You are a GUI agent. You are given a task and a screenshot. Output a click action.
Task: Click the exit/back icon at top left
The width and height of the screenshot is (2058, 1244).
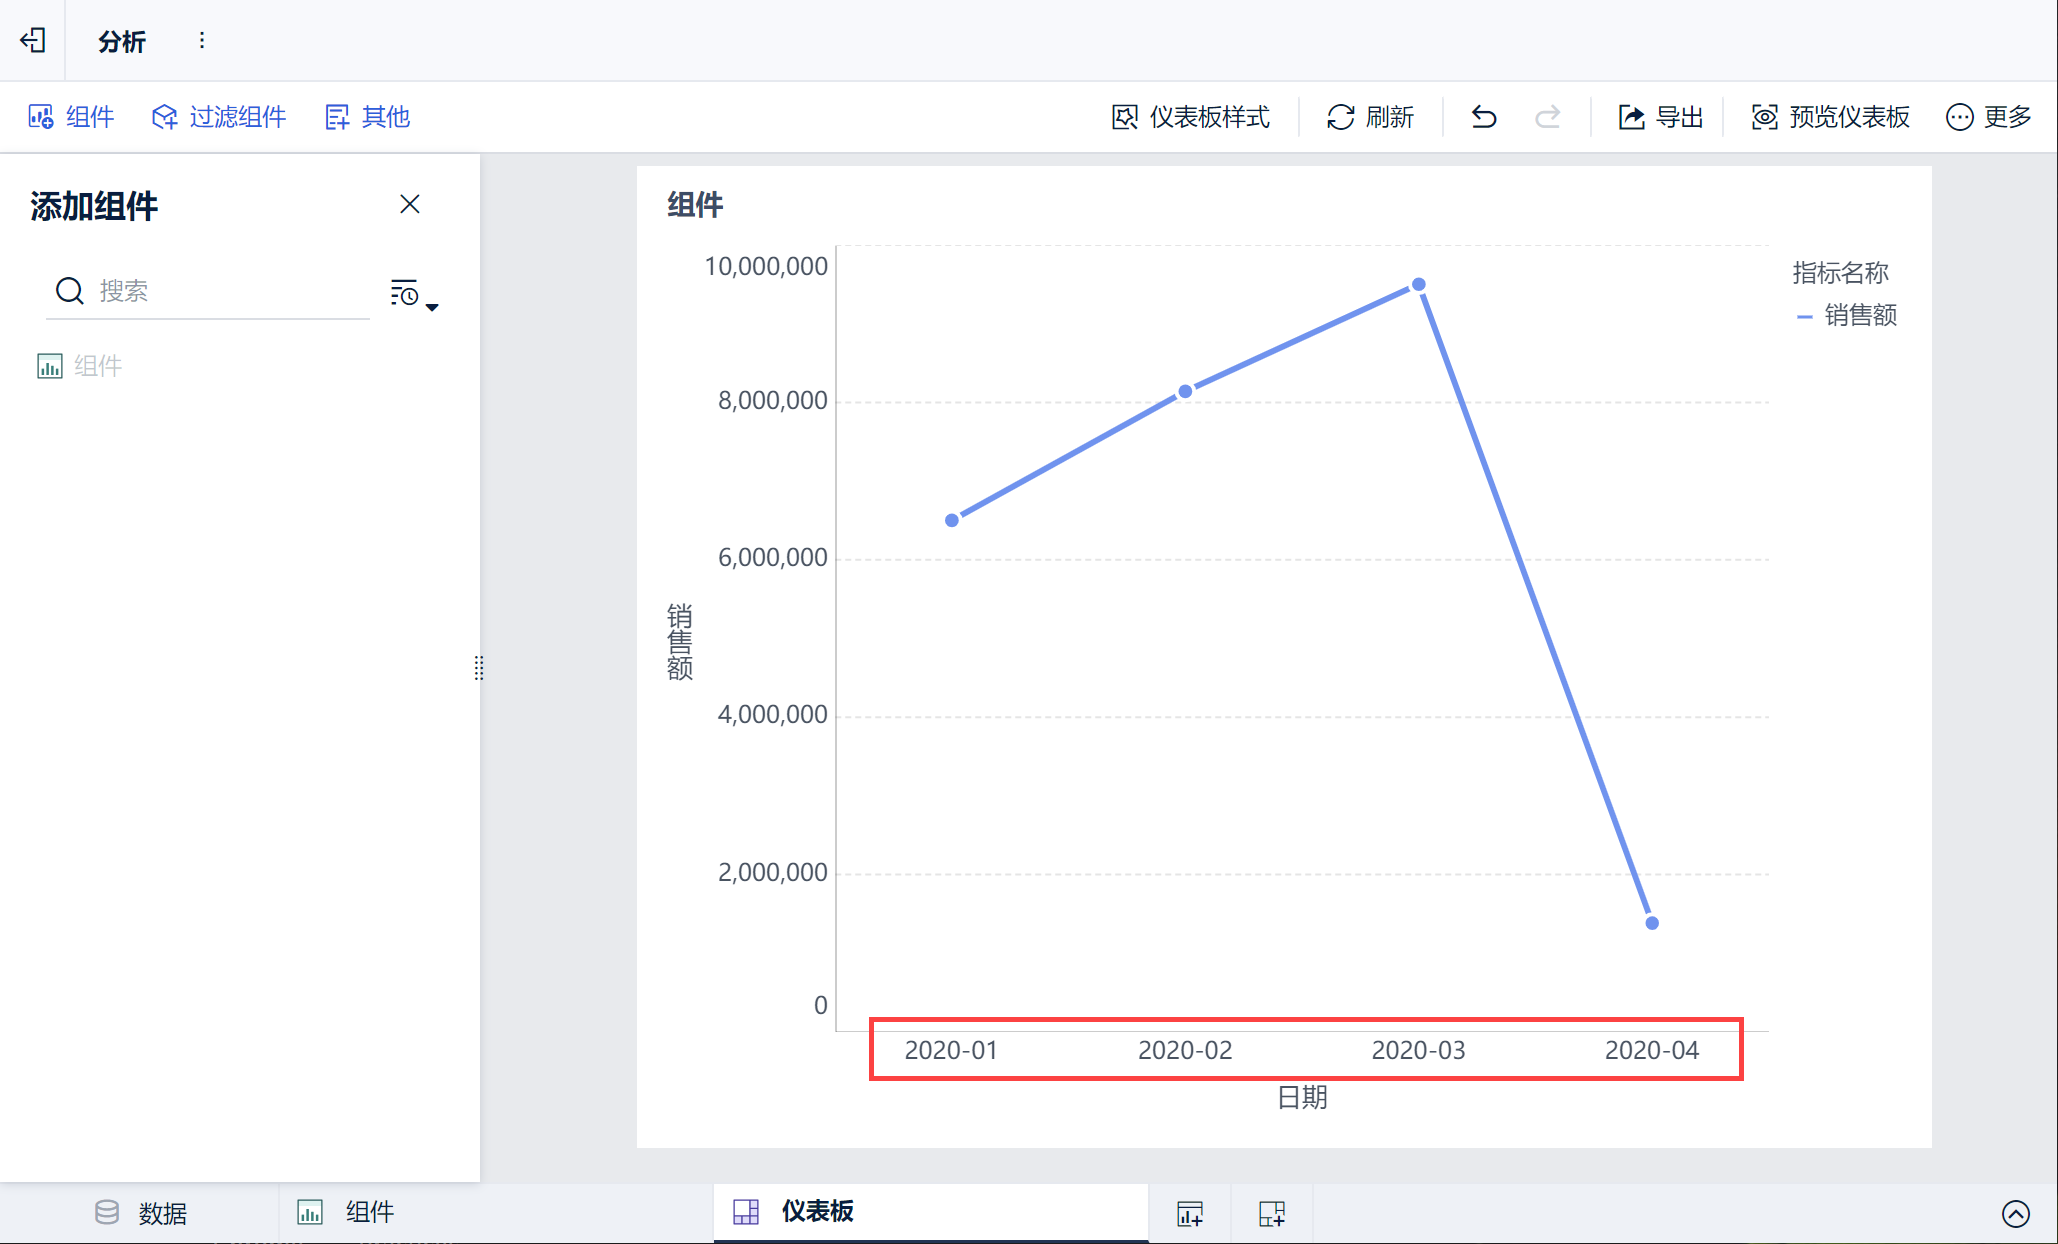pos(33,40)
